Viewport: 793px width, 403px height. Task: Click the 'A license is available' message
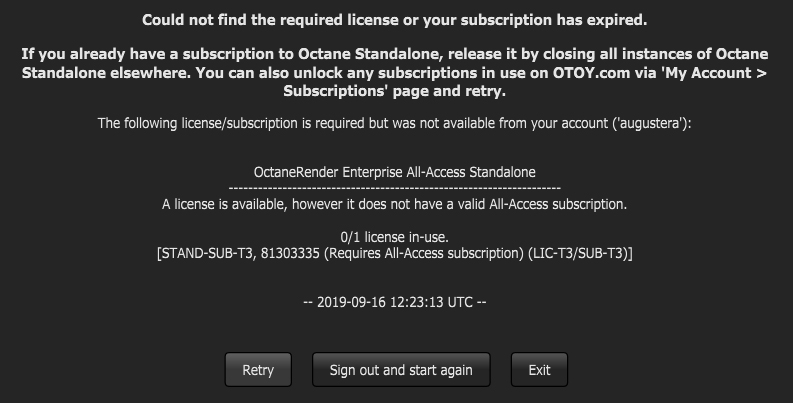tap(395, 204)
